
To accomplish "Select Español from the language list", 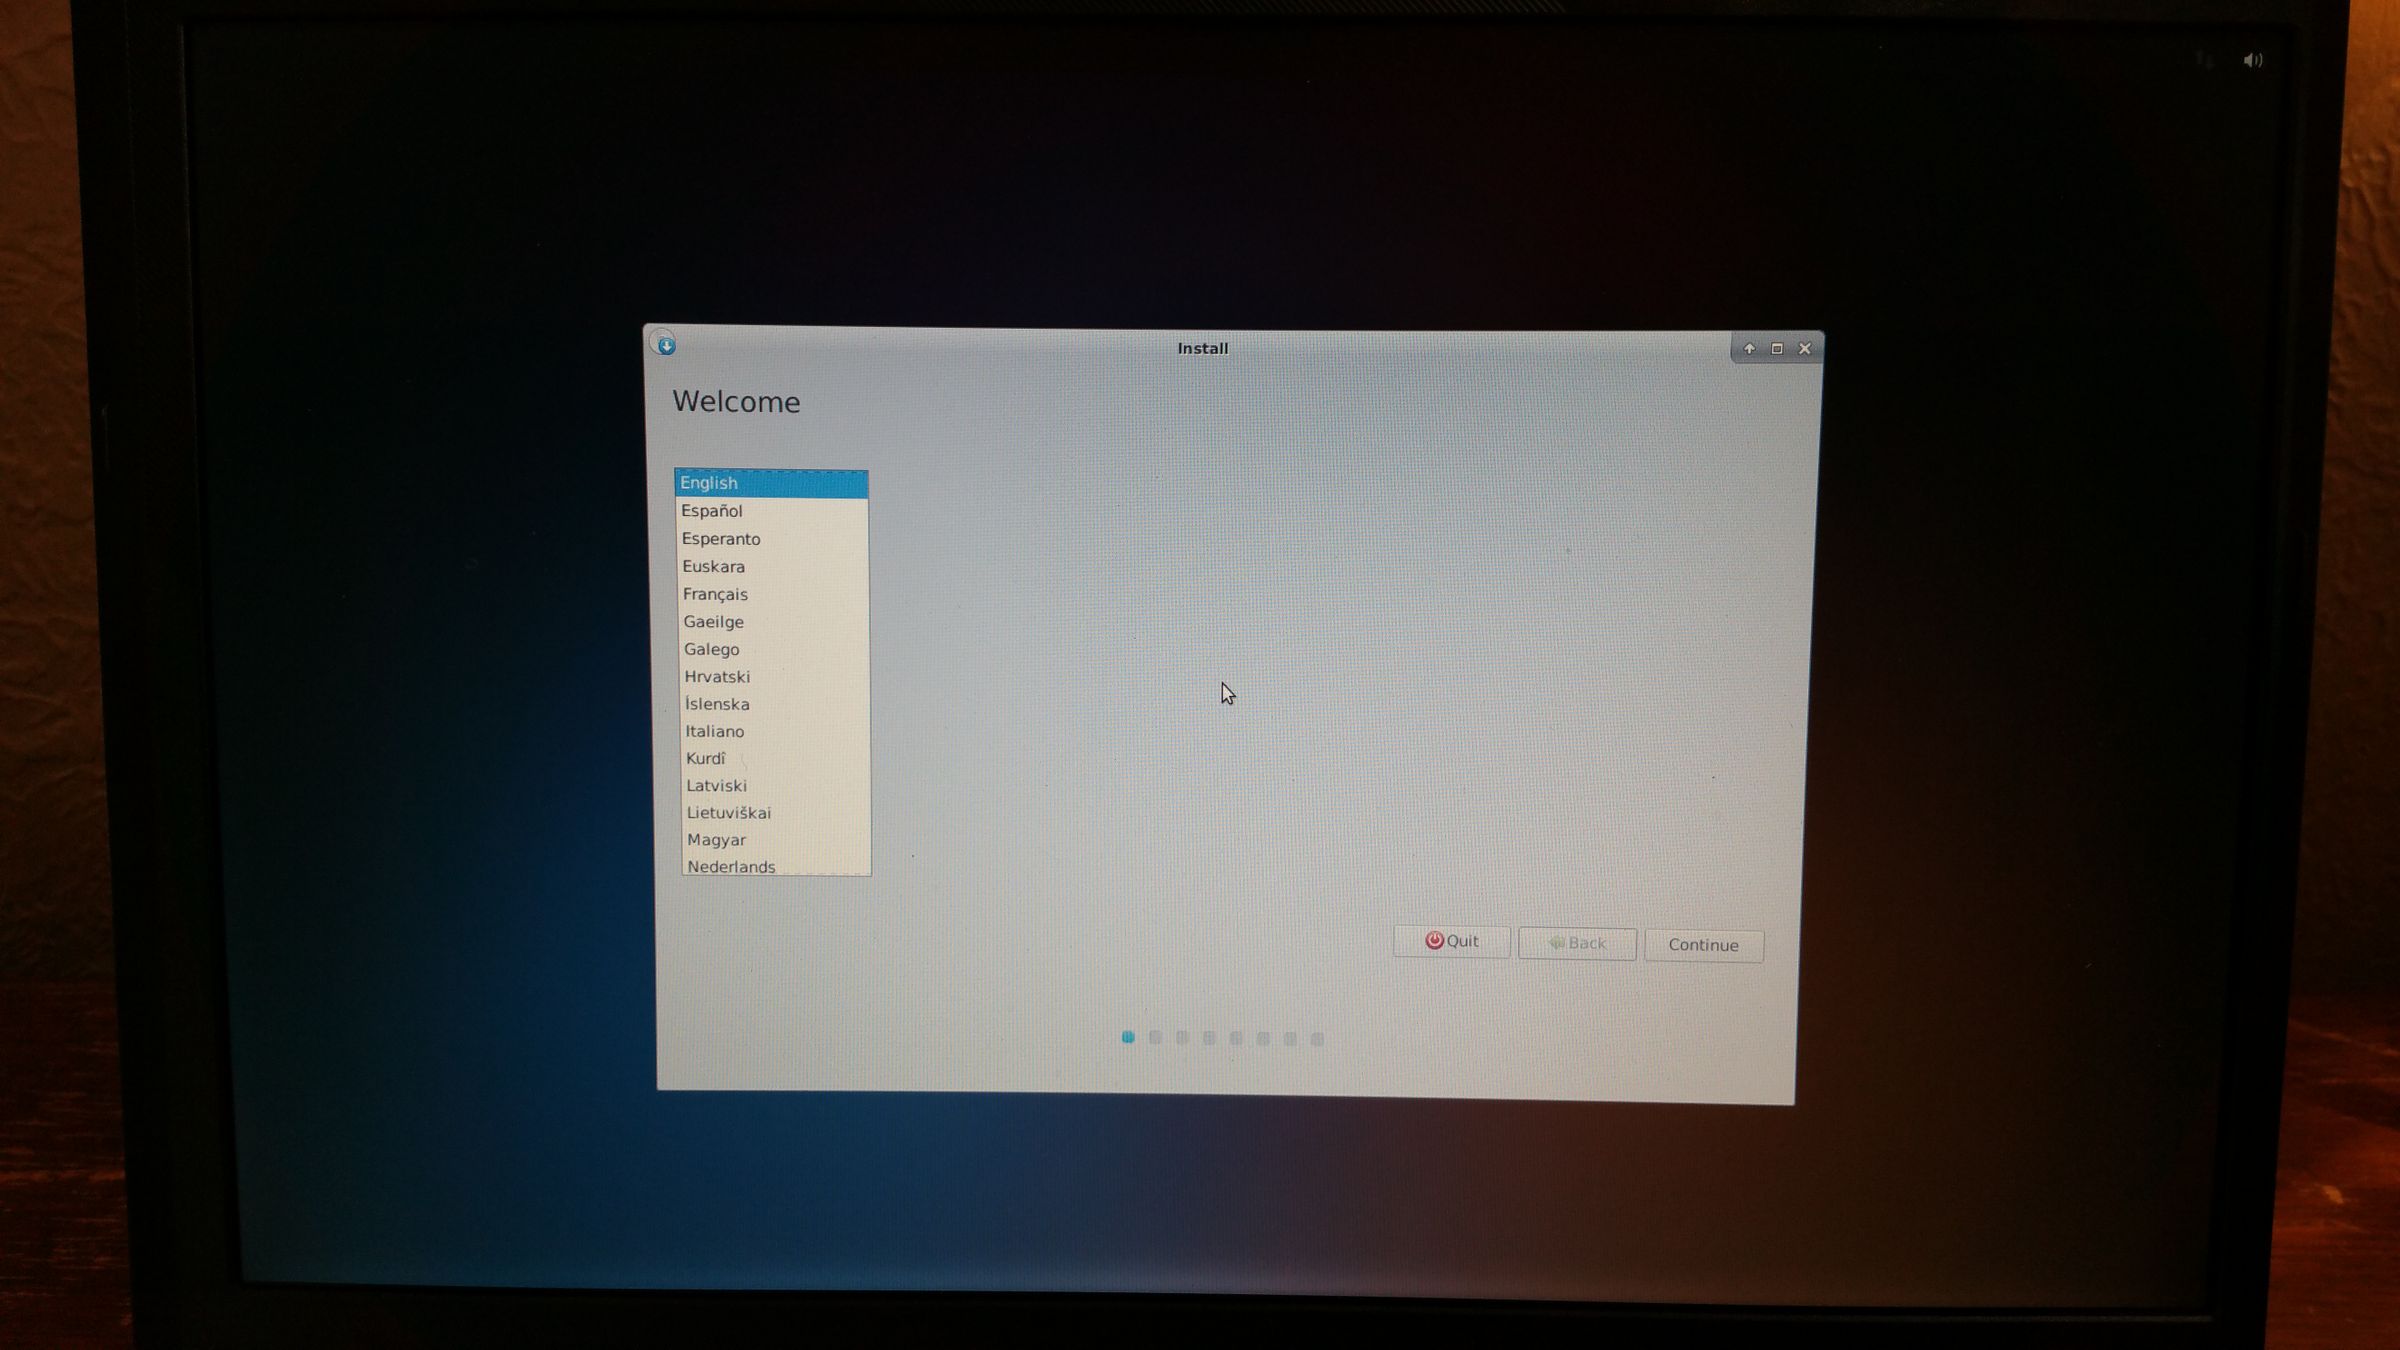I will tap(712, 511).
